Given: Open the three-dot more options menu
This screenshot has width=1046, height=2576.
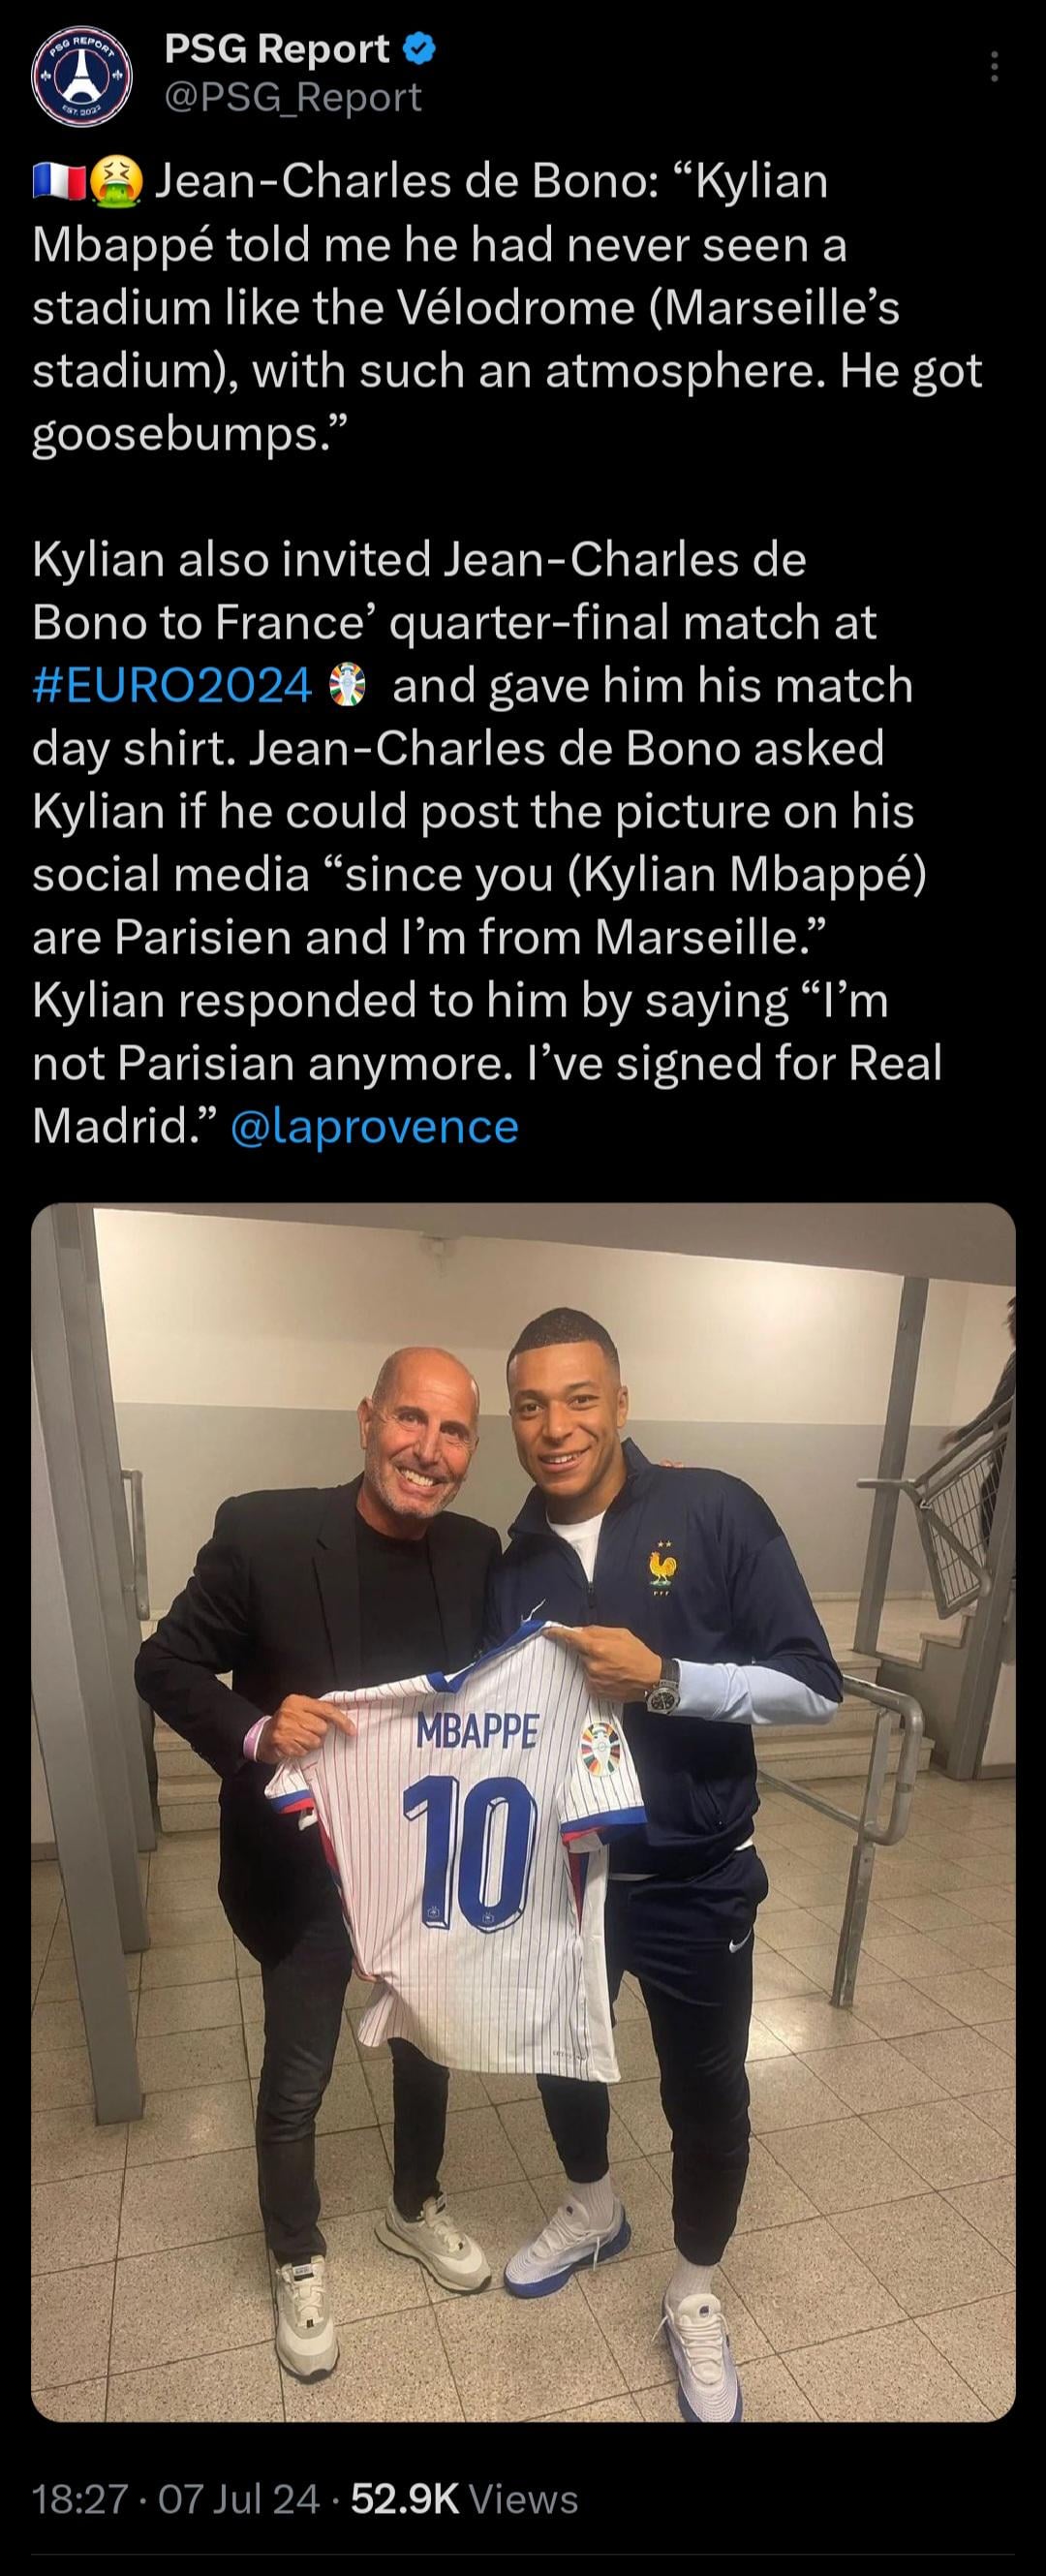Looking at the screenshot, I should click(x=993, y=66).
